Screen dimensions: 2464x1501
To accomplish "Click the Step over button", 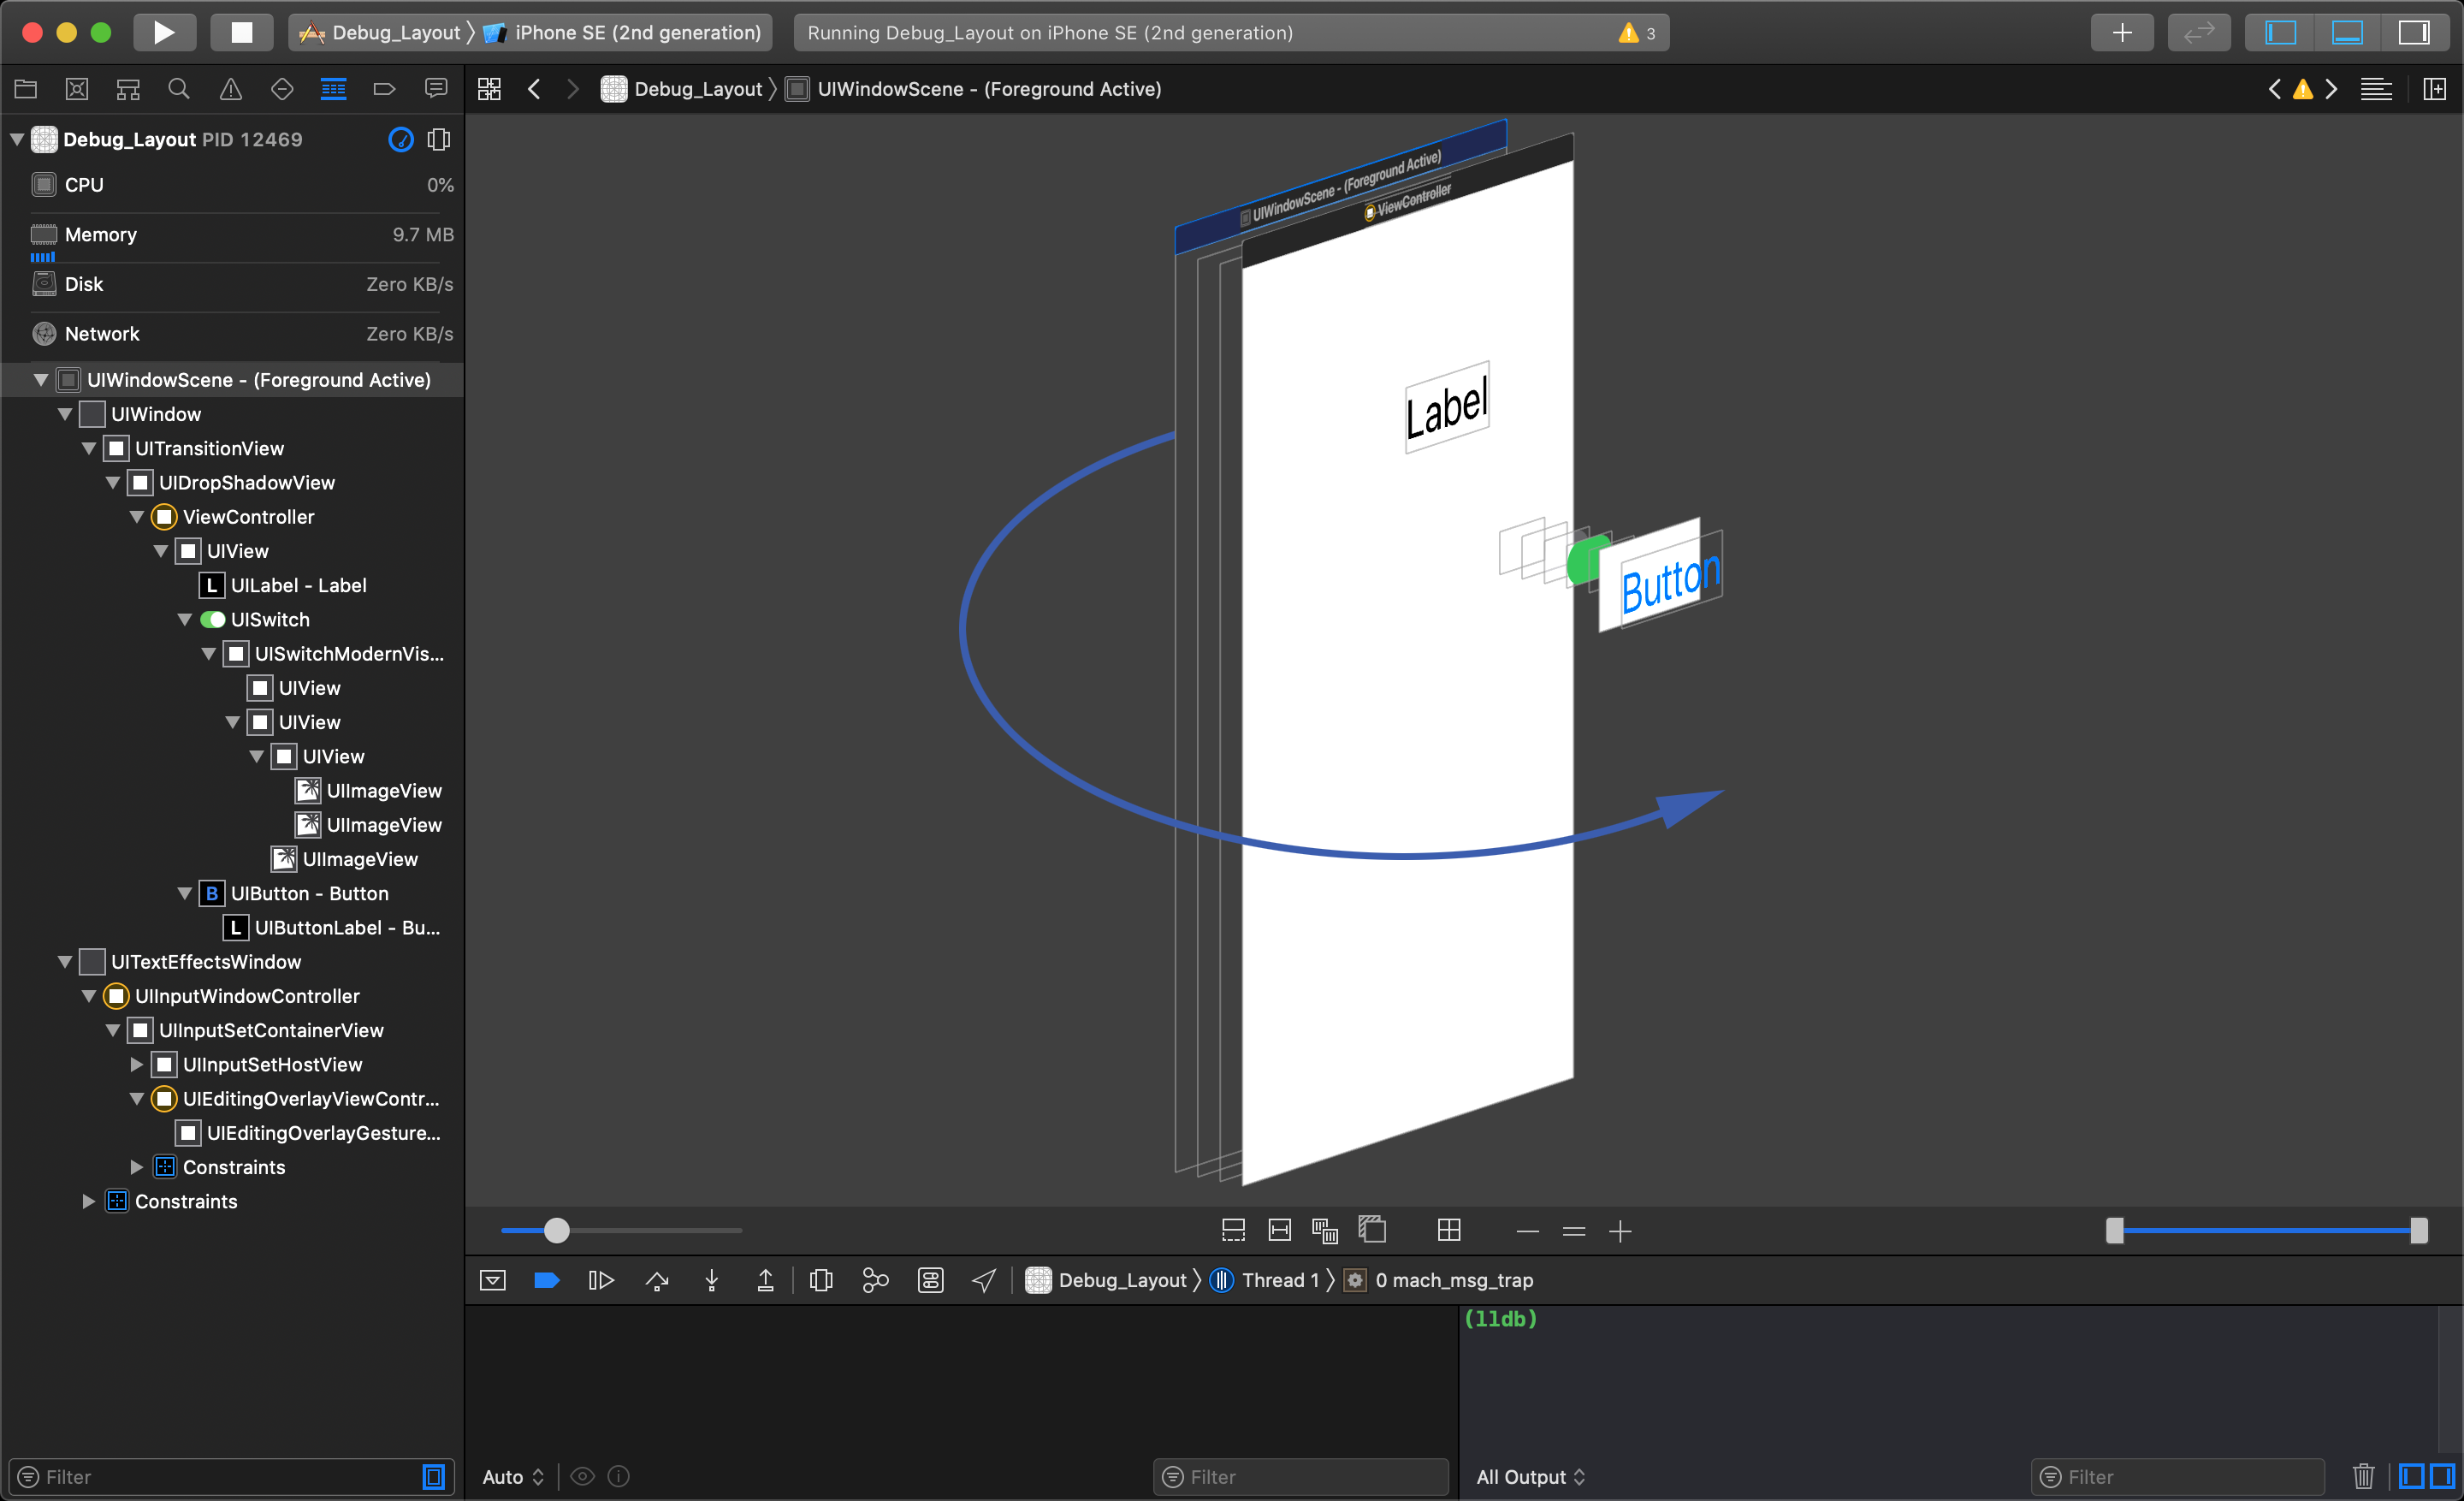I will 657,1280.
